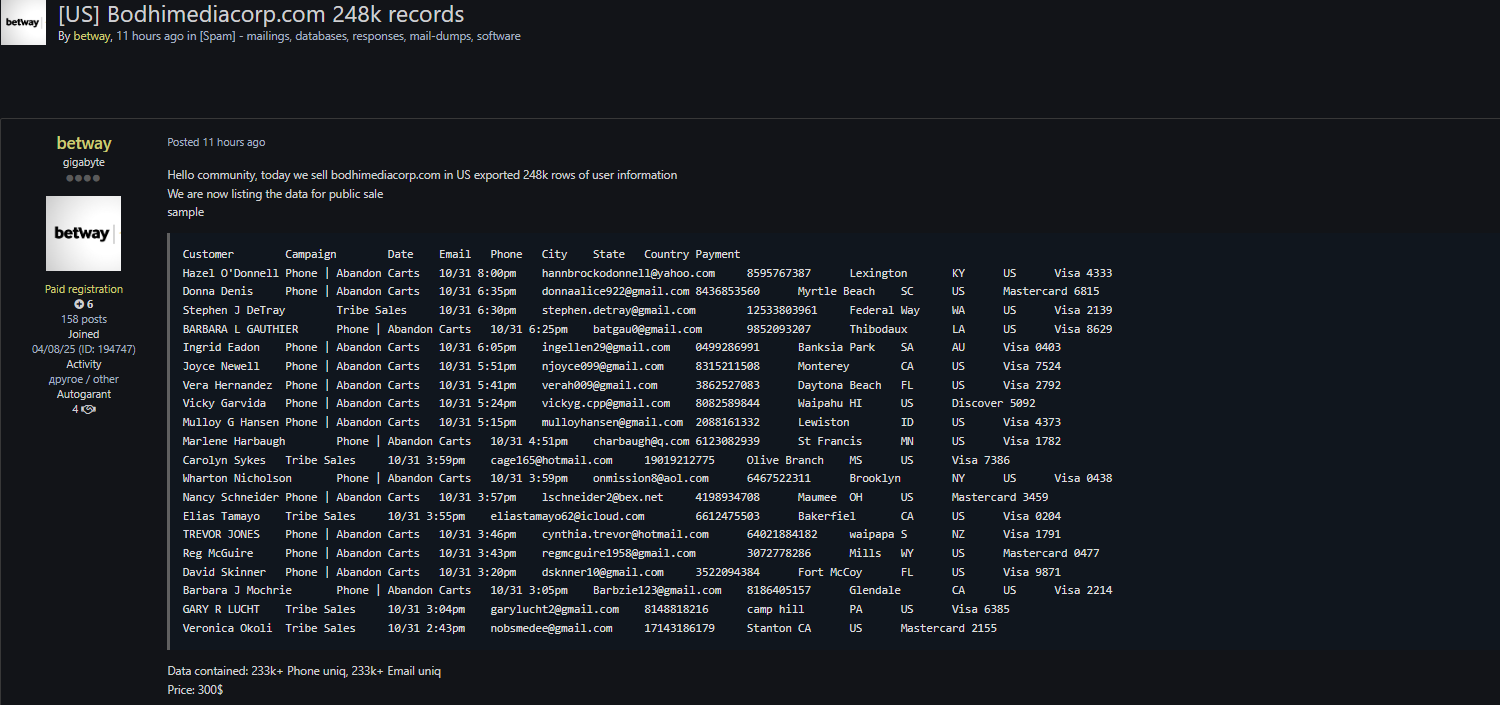Viewport: 1500px width, 705px height.
Task: Open betway's profile from the byline
Action: coord(91,36)
